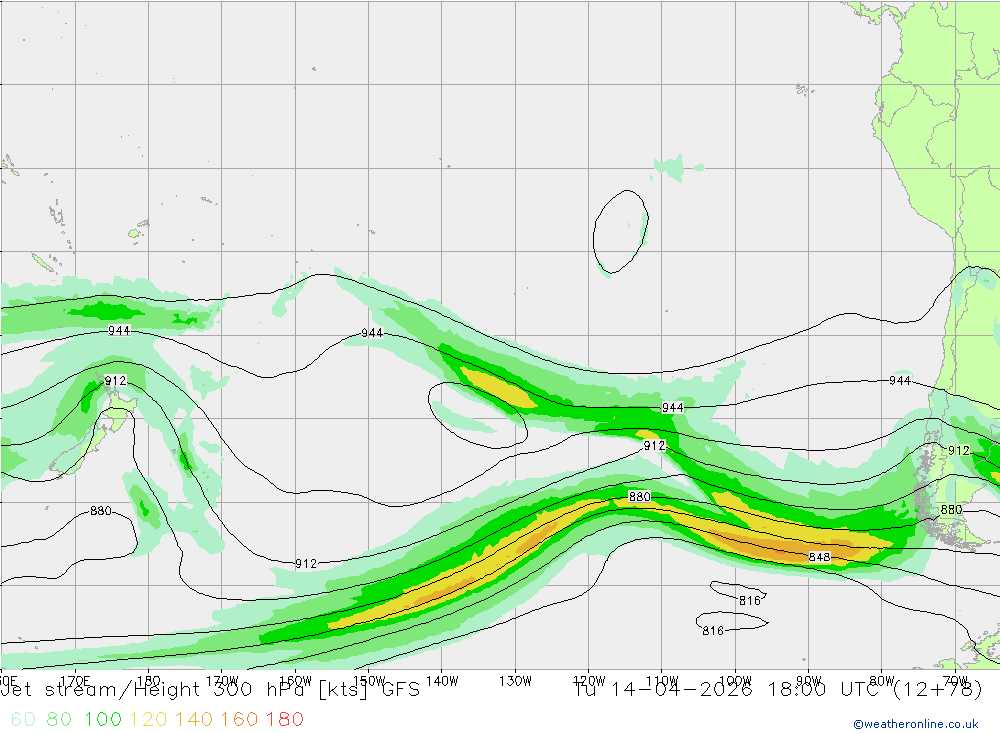Click the 100W longitude axis label
The height and width of the screenshot is (733, 1000).
[735, 681]
